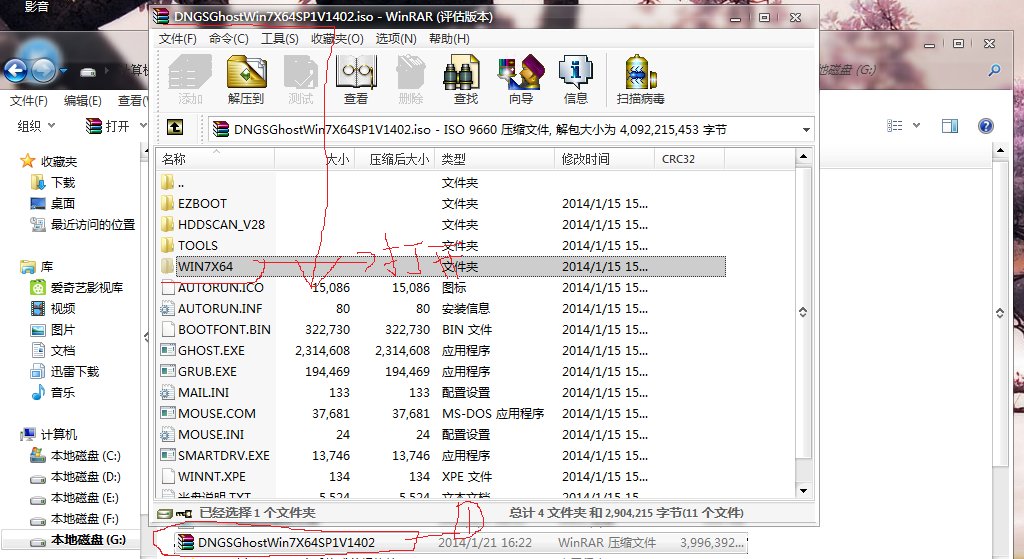
Task: Open the 帮助(H) menu in WinRAR
Action: [x=449, y=39]
